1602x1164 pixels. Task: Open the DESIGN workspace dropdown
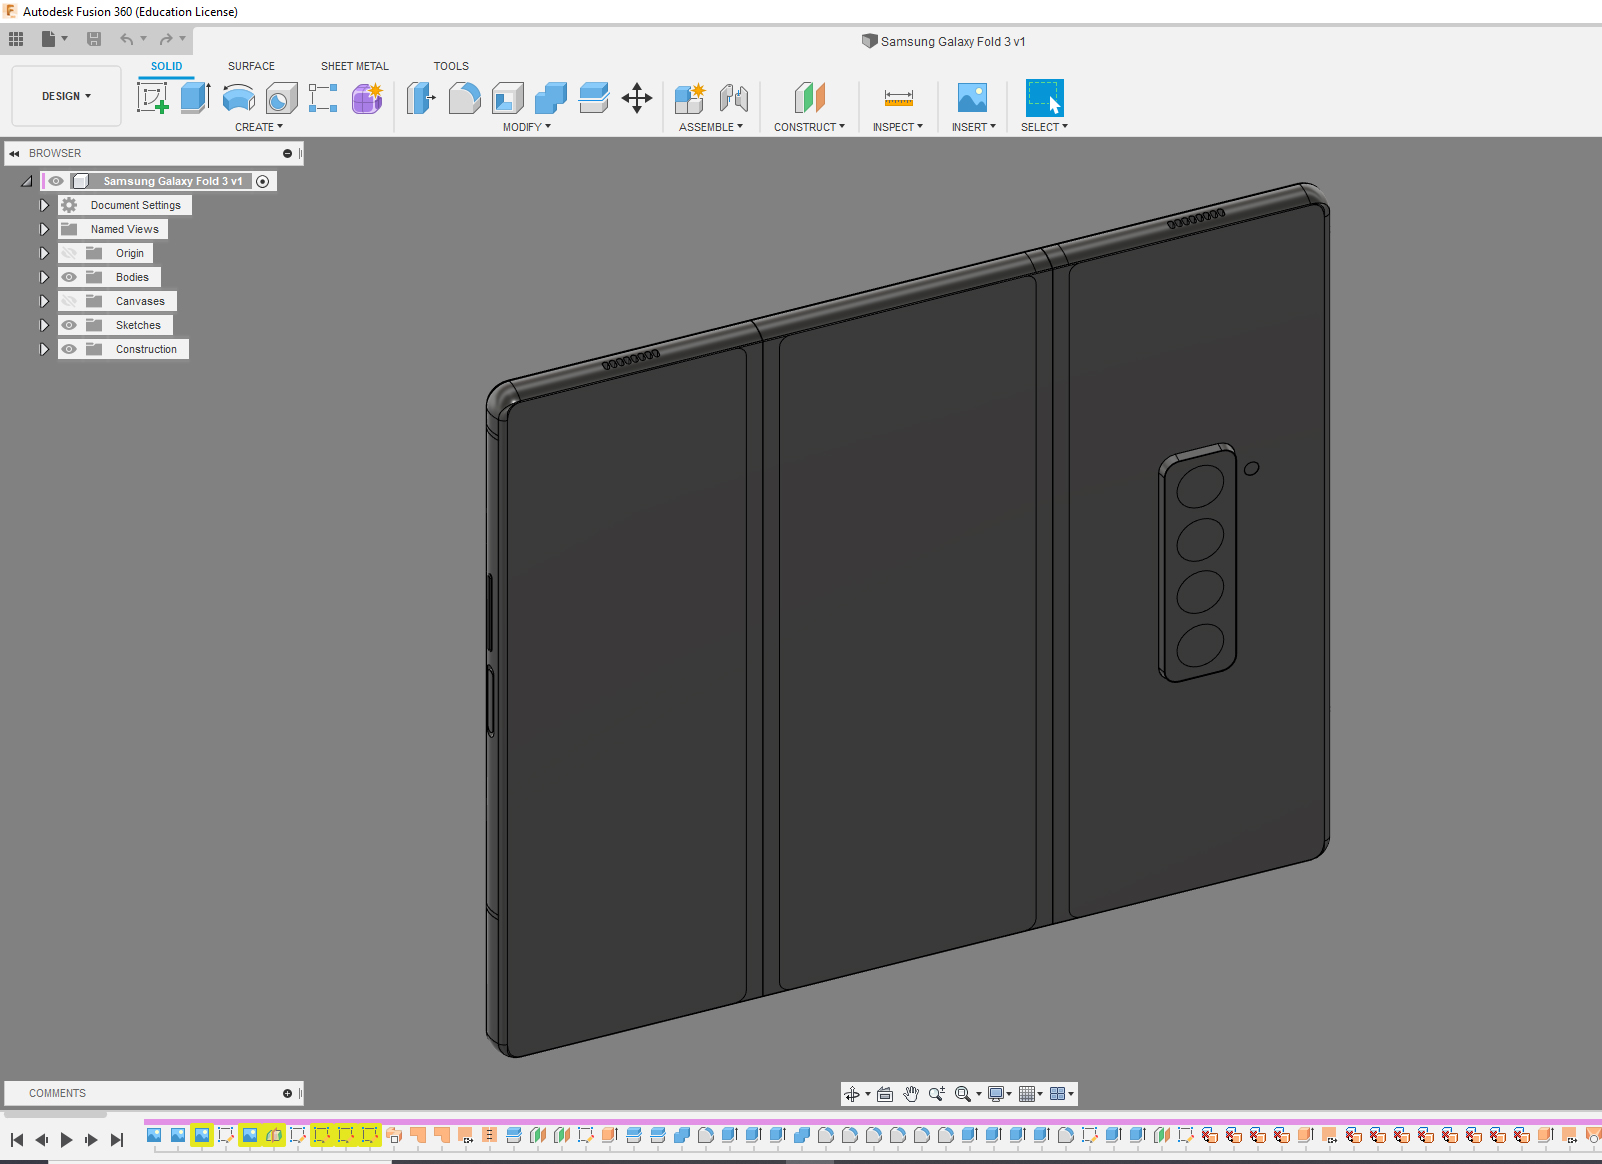[66, 96]
